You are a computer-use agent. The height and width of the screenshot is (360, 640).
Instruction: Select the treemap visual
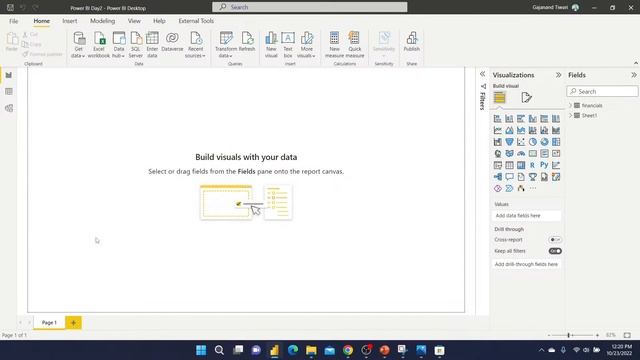pos(556,142)
